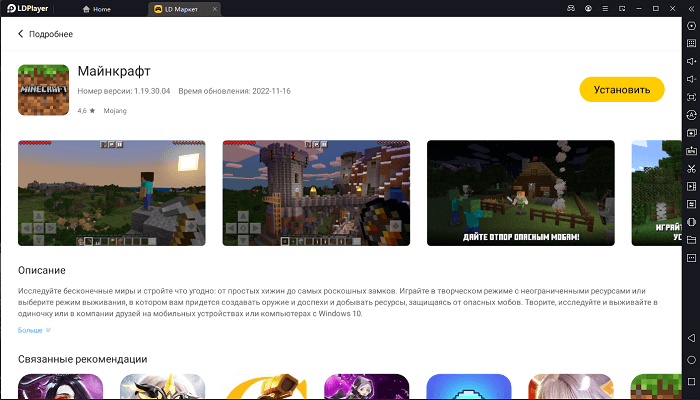700x400 pixels.
Task: Collapse the right sidebar with double chevron
Action: [x=691, y=8]
